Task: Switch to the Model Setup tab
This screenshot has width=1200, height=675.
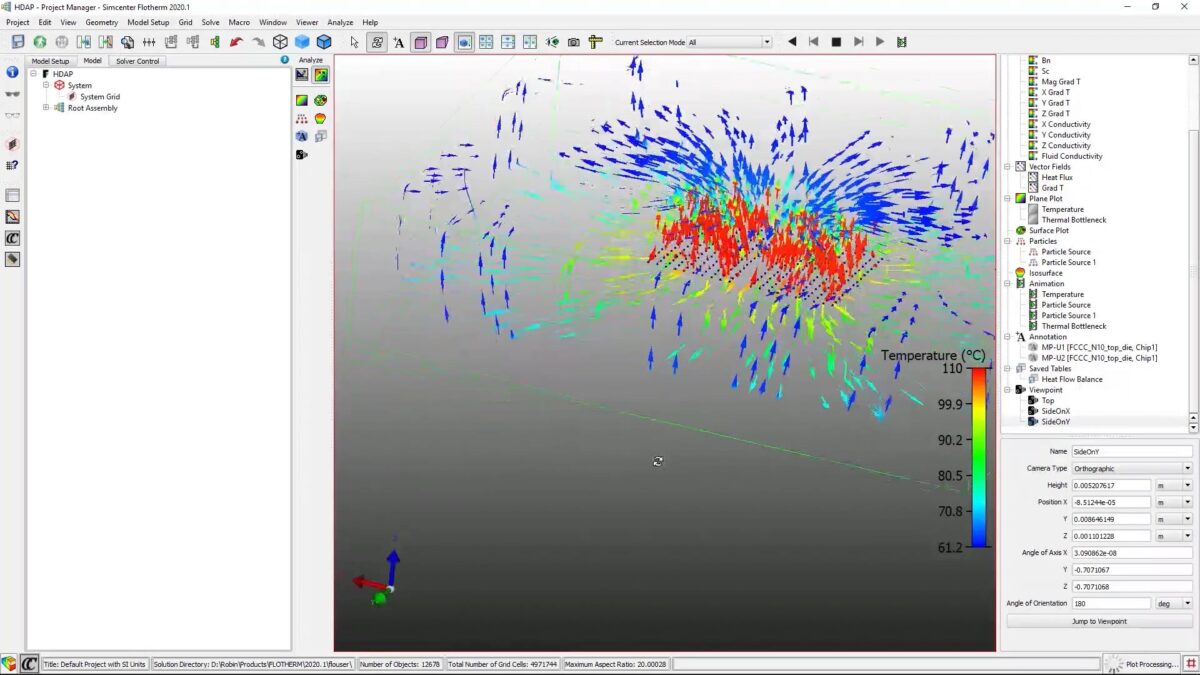Action: (x=51, y=61)
